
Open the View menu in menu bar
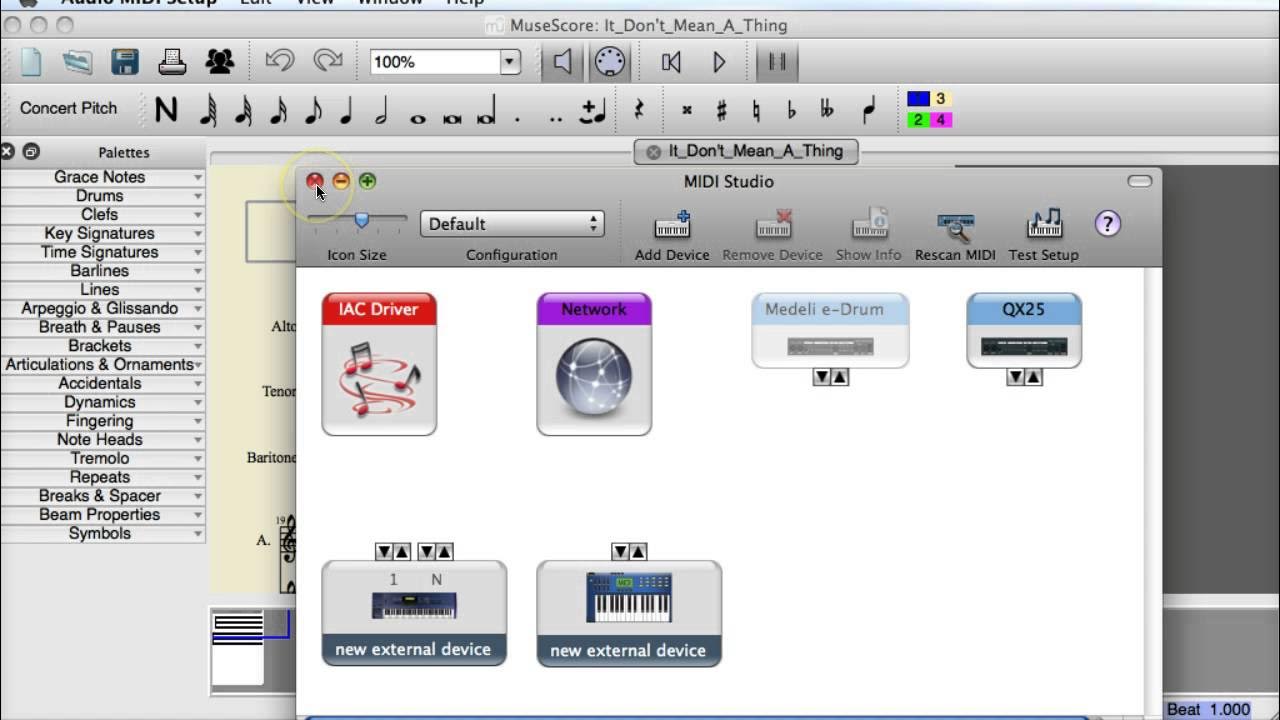[x=315, y=3]
